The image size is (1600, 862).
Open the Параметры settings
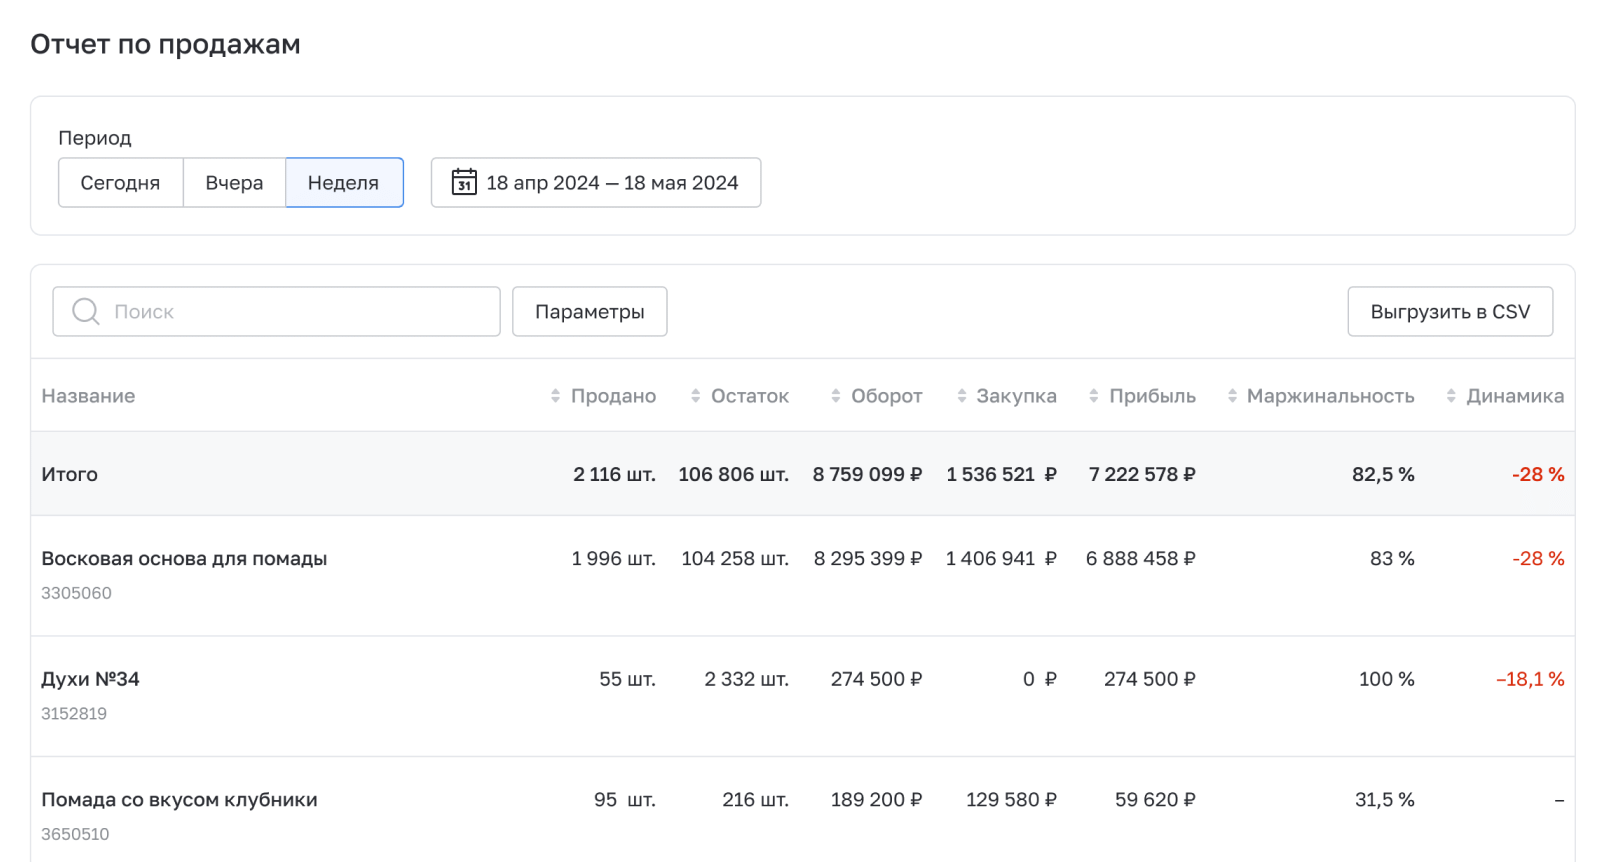coord(589,312)
